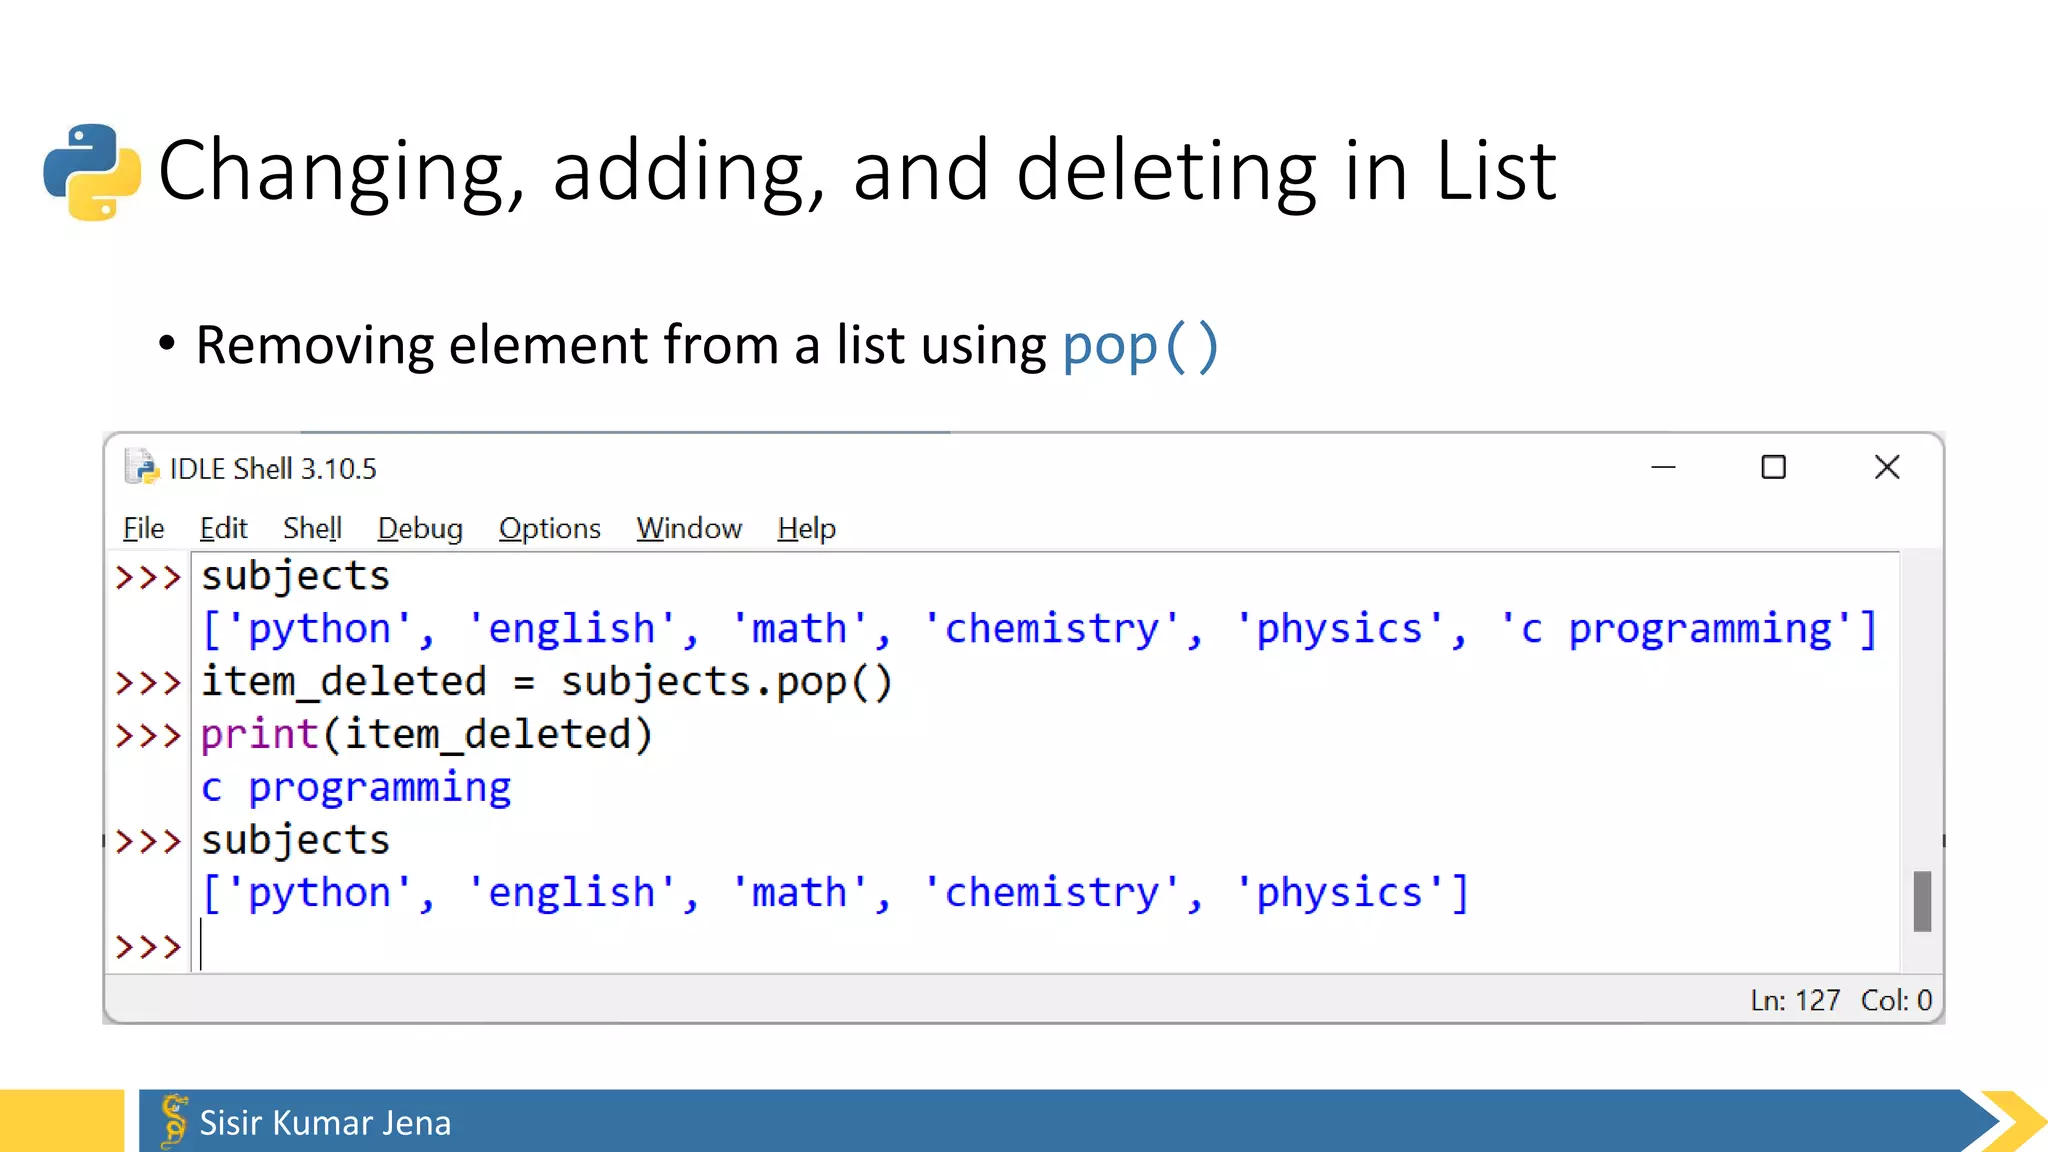Click the Python logo beside slide title
The width and height of the screenshot is (2048, 1152).
point(92,172)
